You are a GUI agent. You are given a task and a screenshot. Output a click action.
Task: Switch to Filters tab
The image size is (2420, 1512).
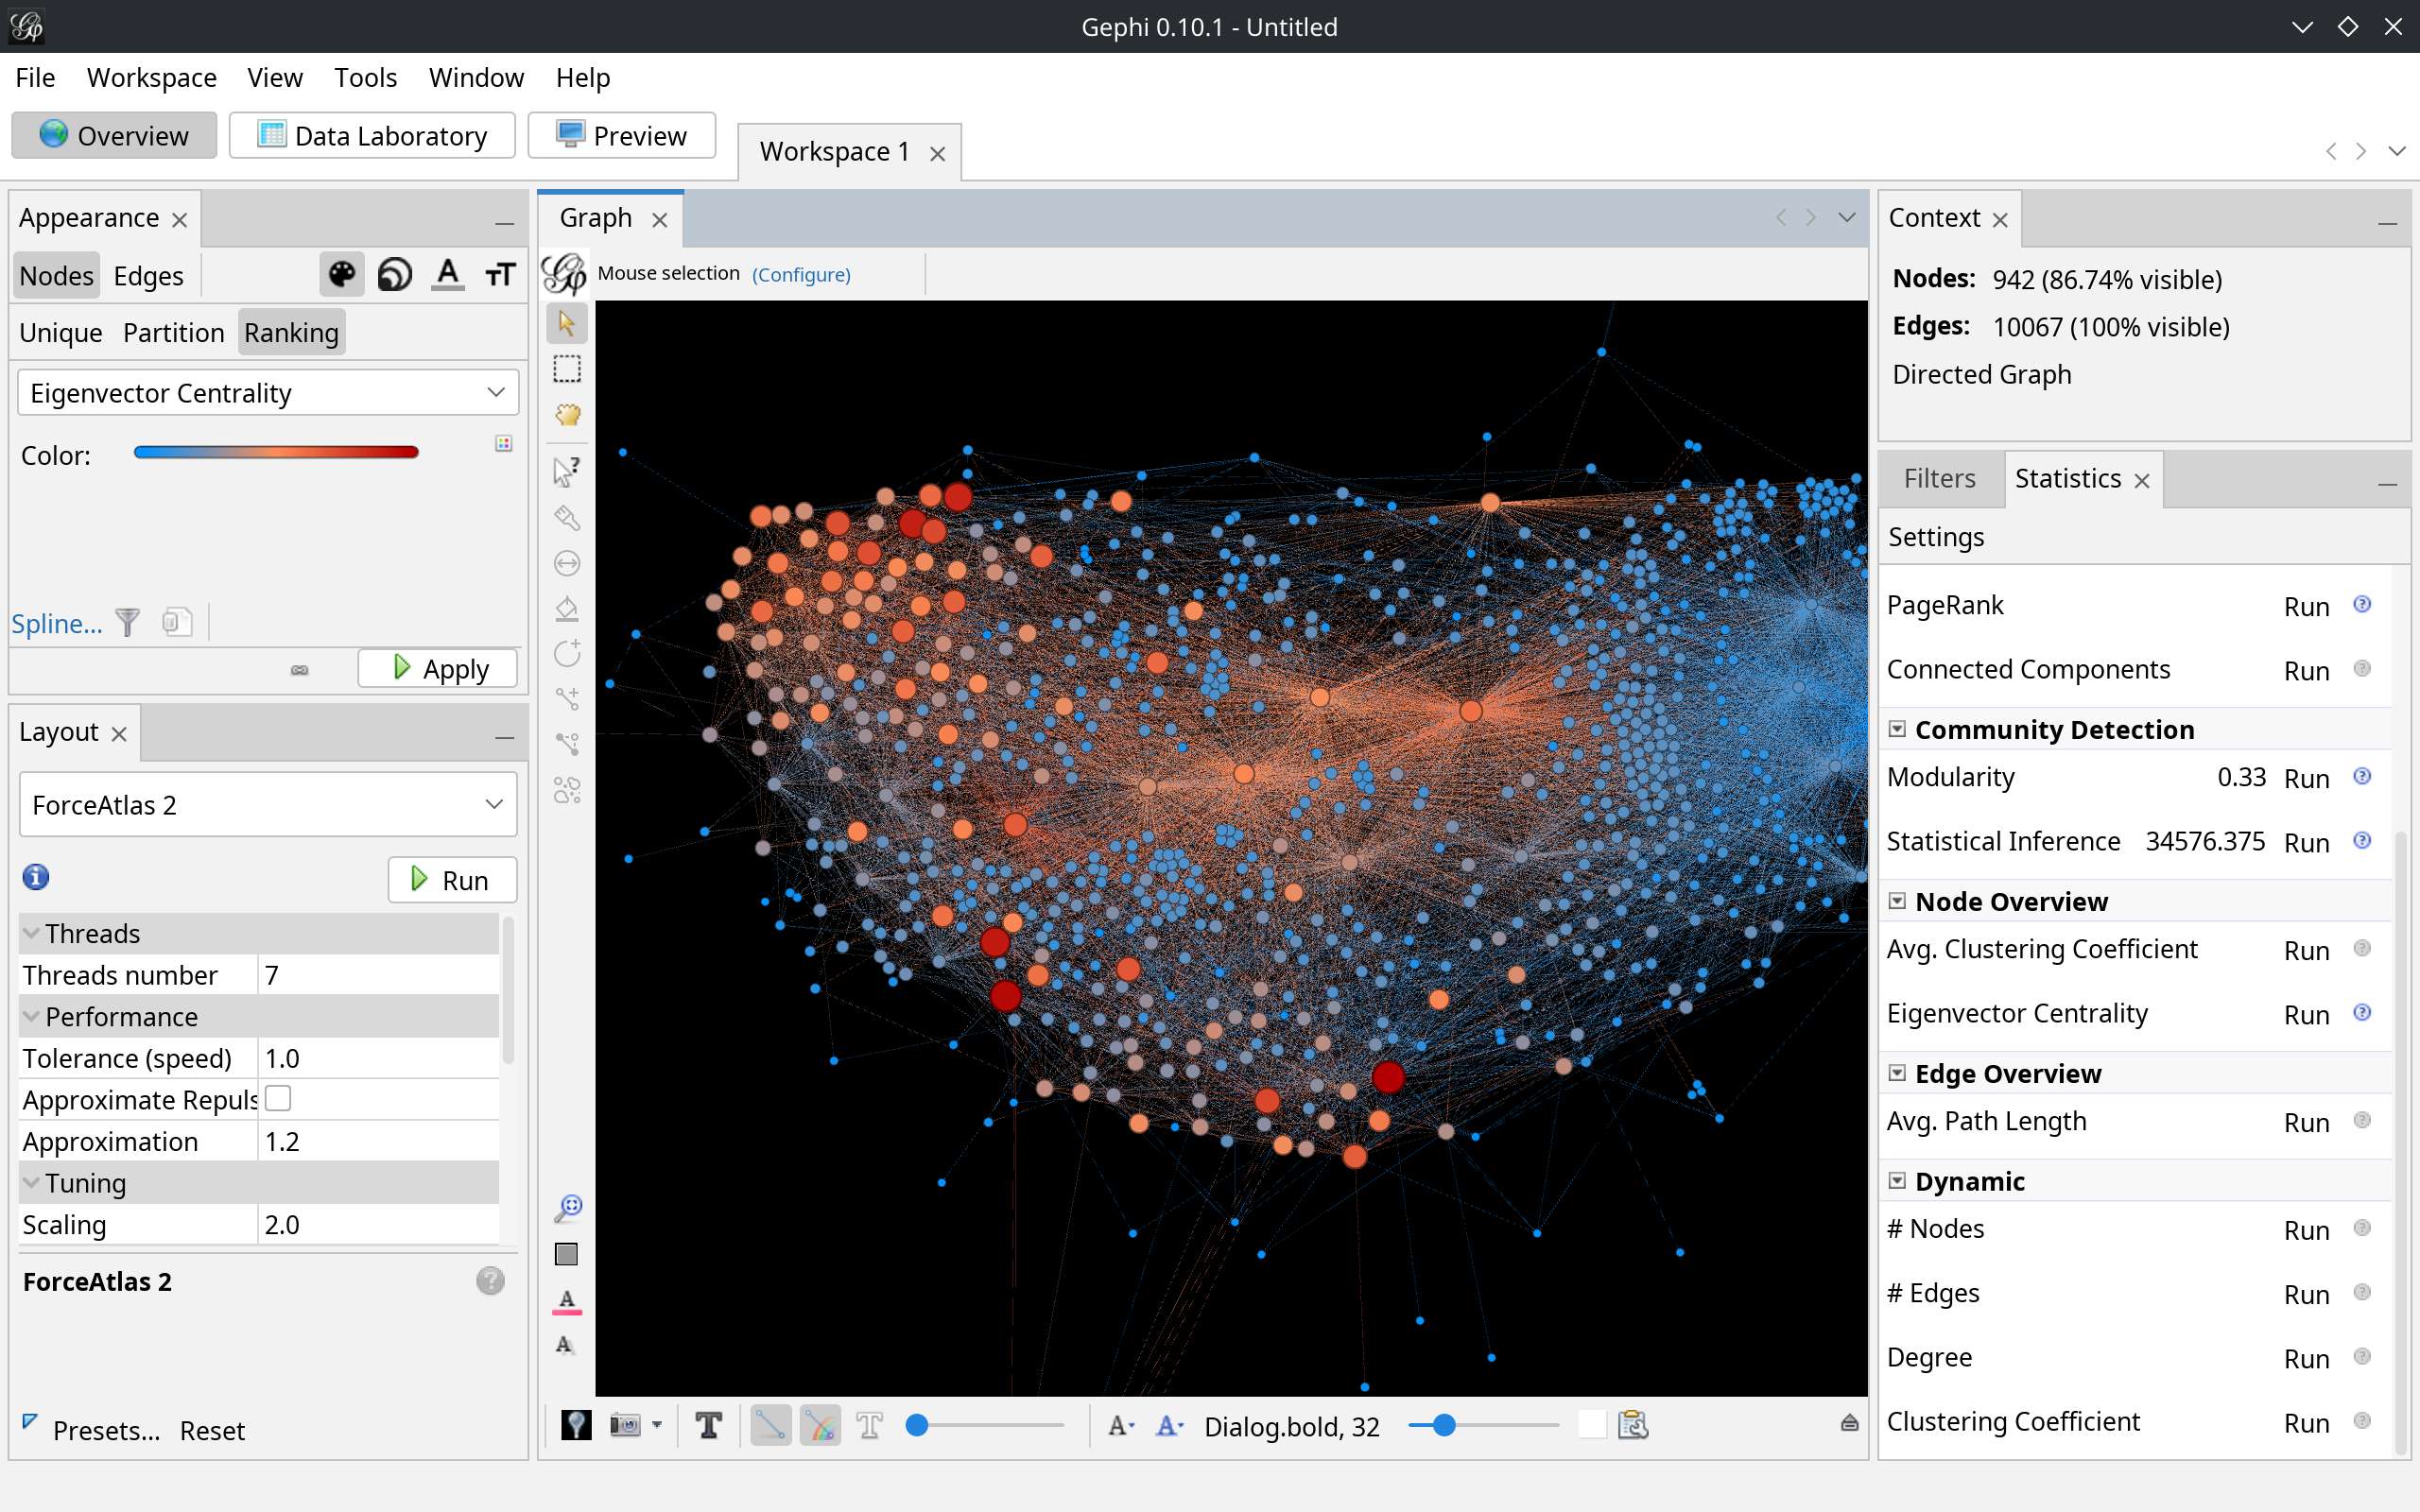click(x=1939, y=478)
